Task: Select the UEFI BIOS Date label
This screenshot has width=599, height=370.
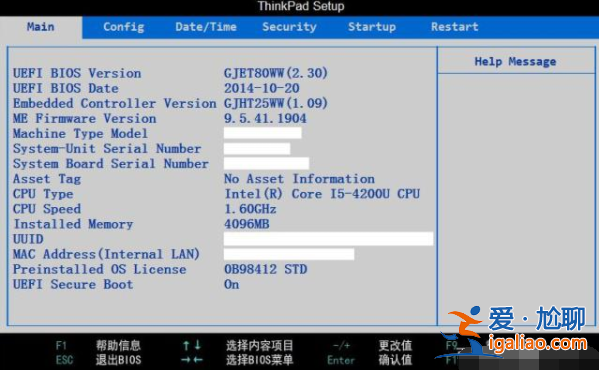Action: 66,88
